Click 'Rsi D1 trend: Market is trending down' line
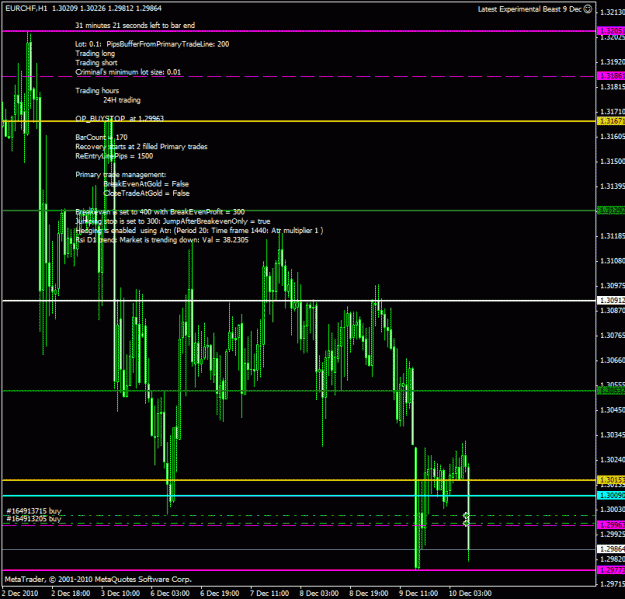This screenshot has height=599, width=625. 162,240
